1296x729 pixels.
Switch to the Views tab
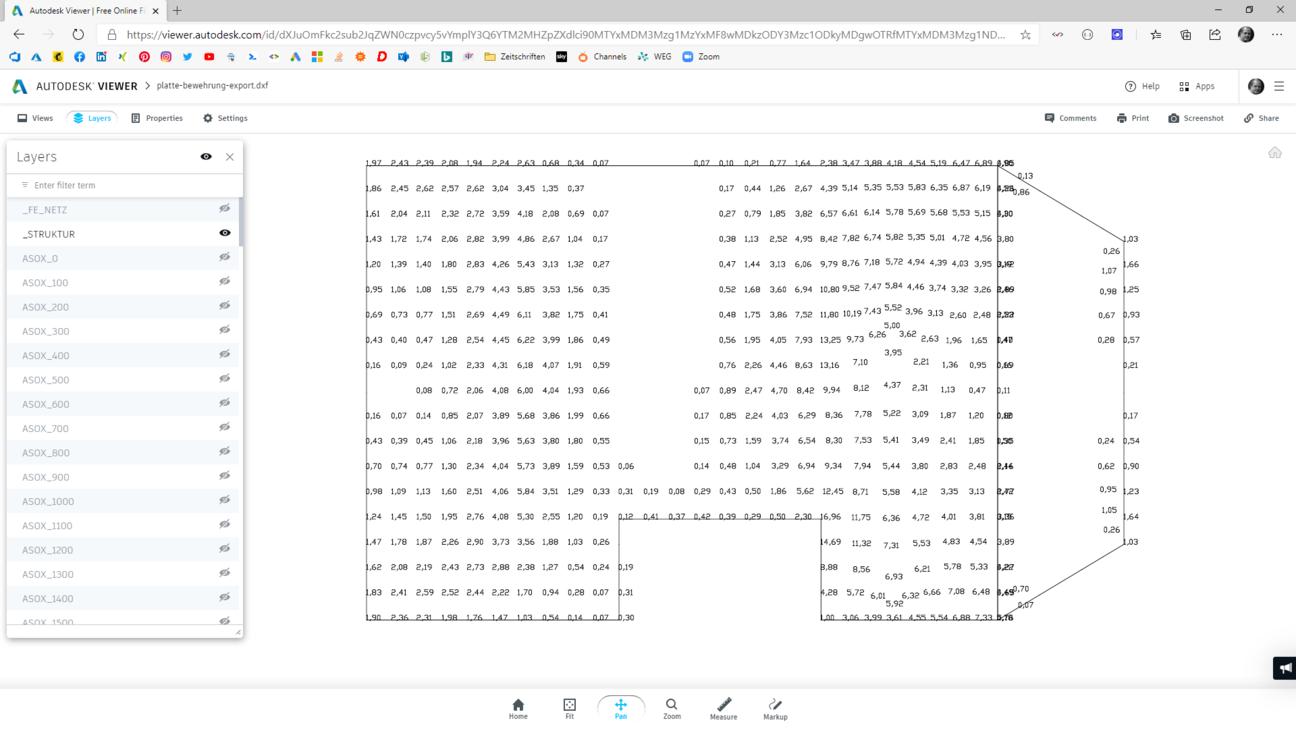(x=35, y=118)
